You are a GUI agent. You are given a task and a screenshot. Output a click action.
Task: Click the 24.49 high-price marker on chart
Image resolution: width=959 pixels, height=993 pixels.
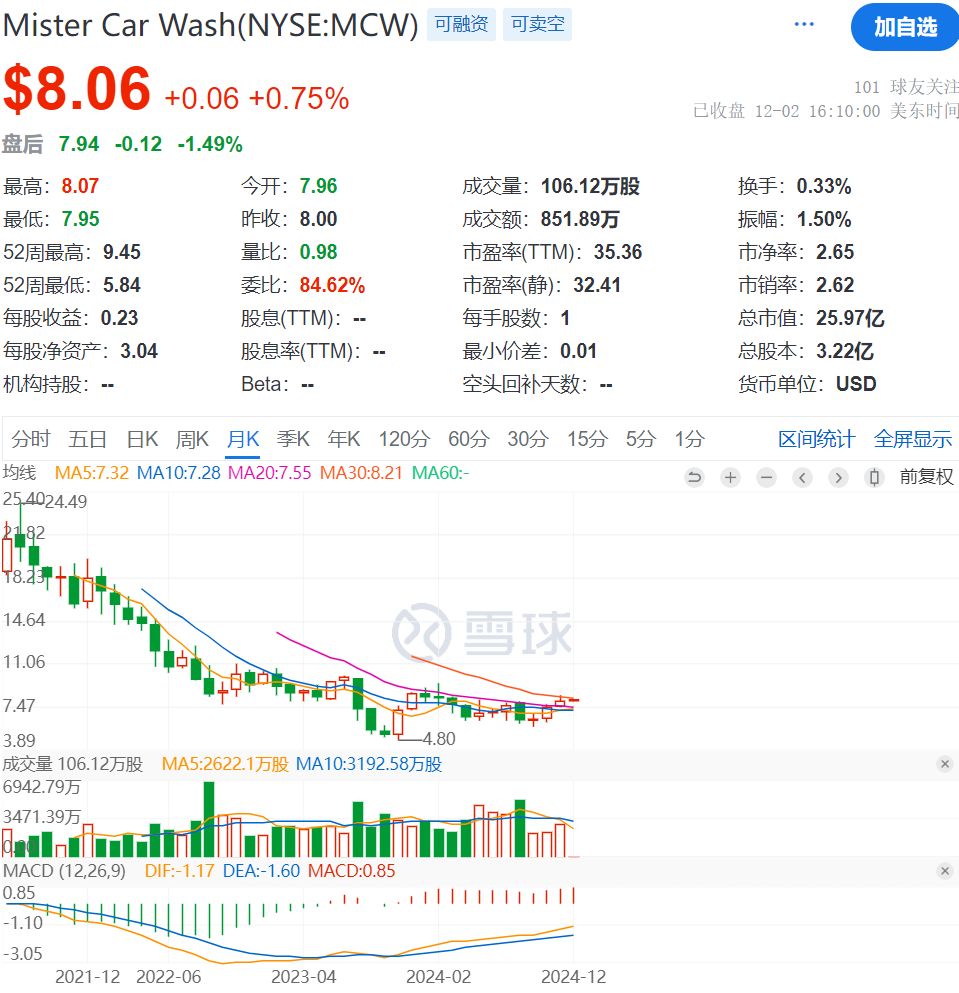(66, 502)
